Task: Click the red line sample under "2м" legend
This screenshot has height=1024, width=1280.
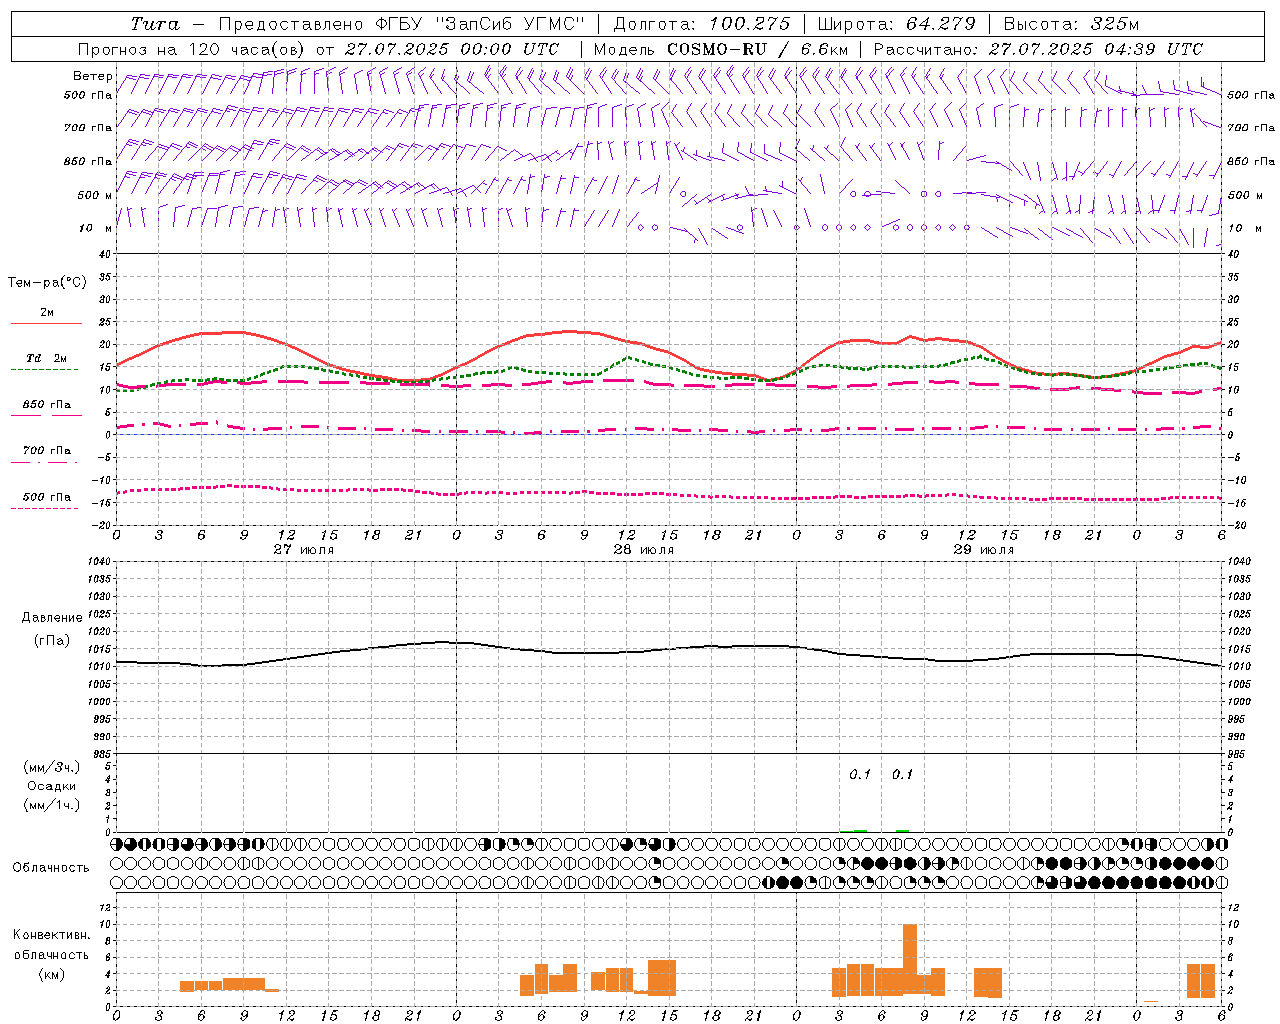Action: pyautogui.click(x=46, y=324)
